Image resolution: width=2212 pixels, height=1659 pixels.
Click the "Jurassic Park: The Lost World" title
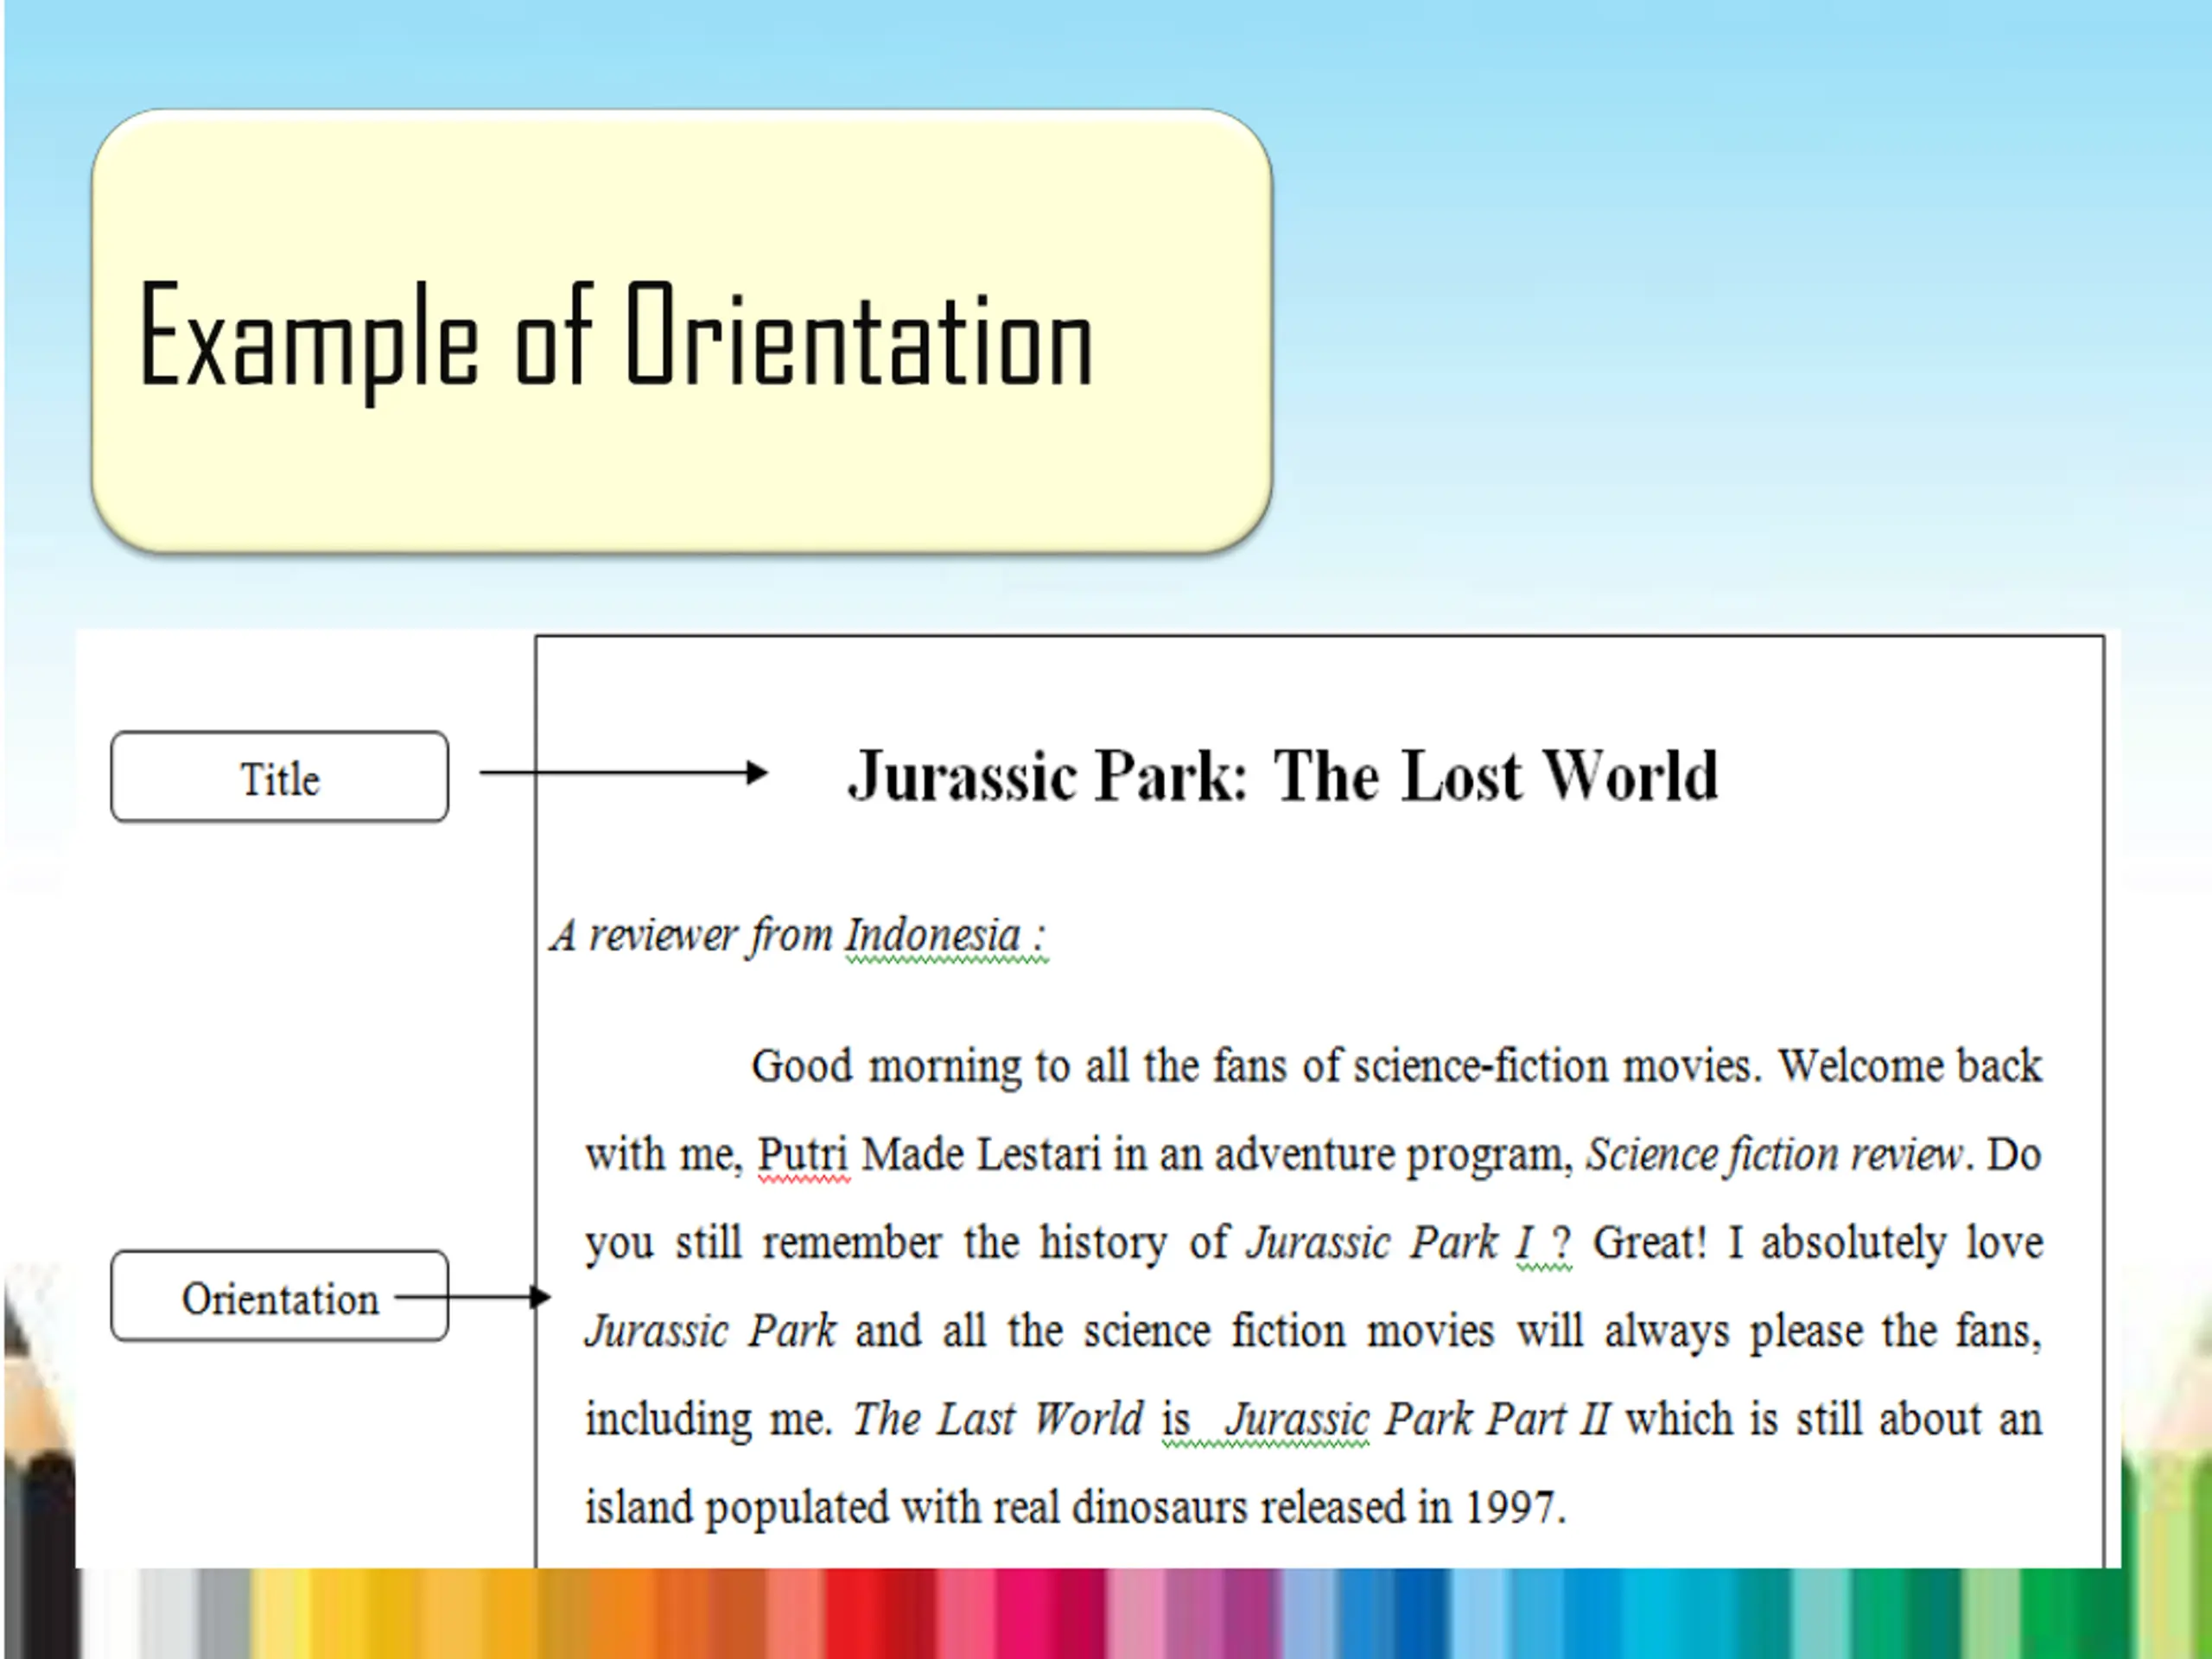click(1283, 776)
